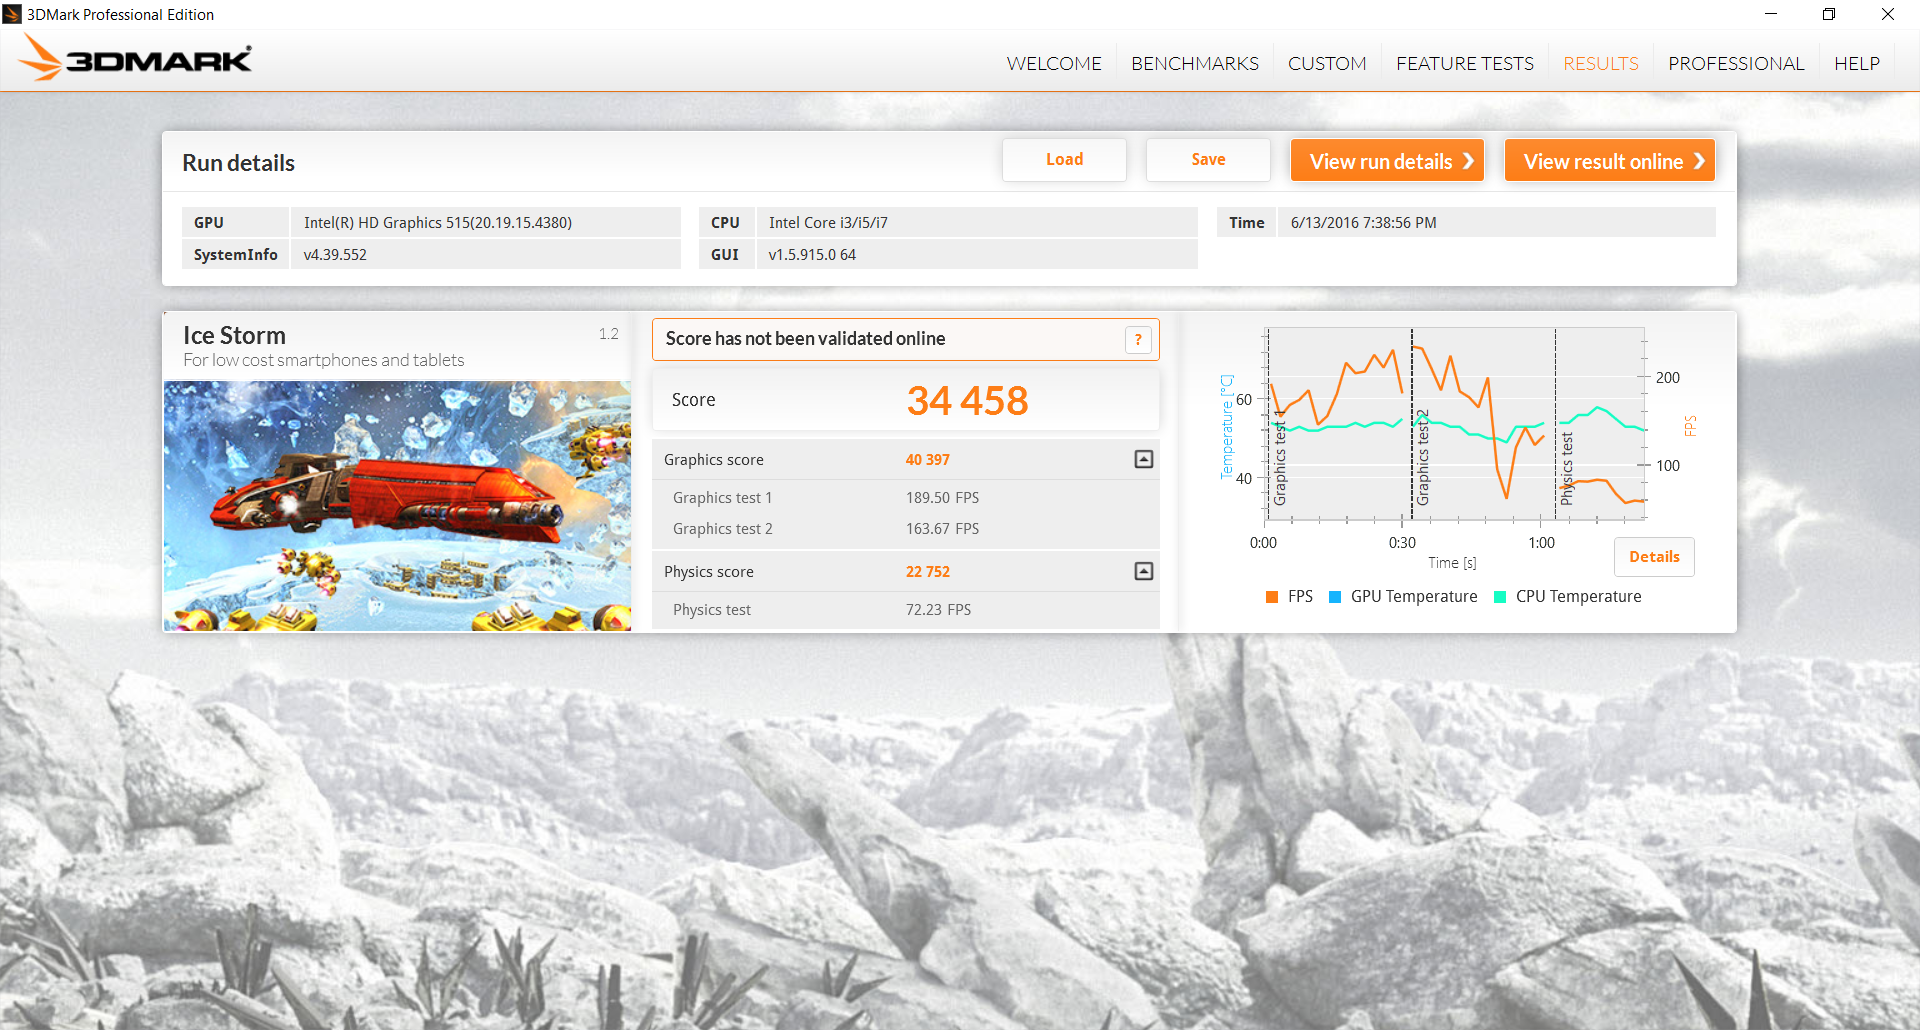The image size is (1920, 1030).
Task: Click the overall score 34 458
Action: tap(967, 401)
